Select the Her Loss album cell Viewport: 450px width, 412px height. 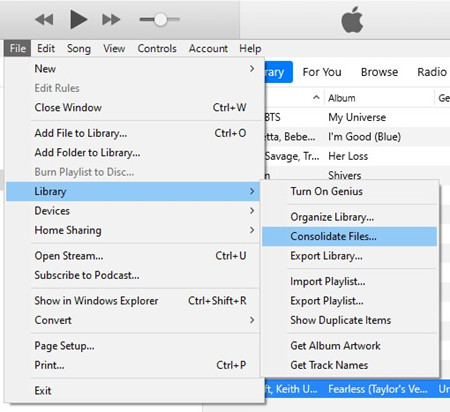click(x=348, y=156)
